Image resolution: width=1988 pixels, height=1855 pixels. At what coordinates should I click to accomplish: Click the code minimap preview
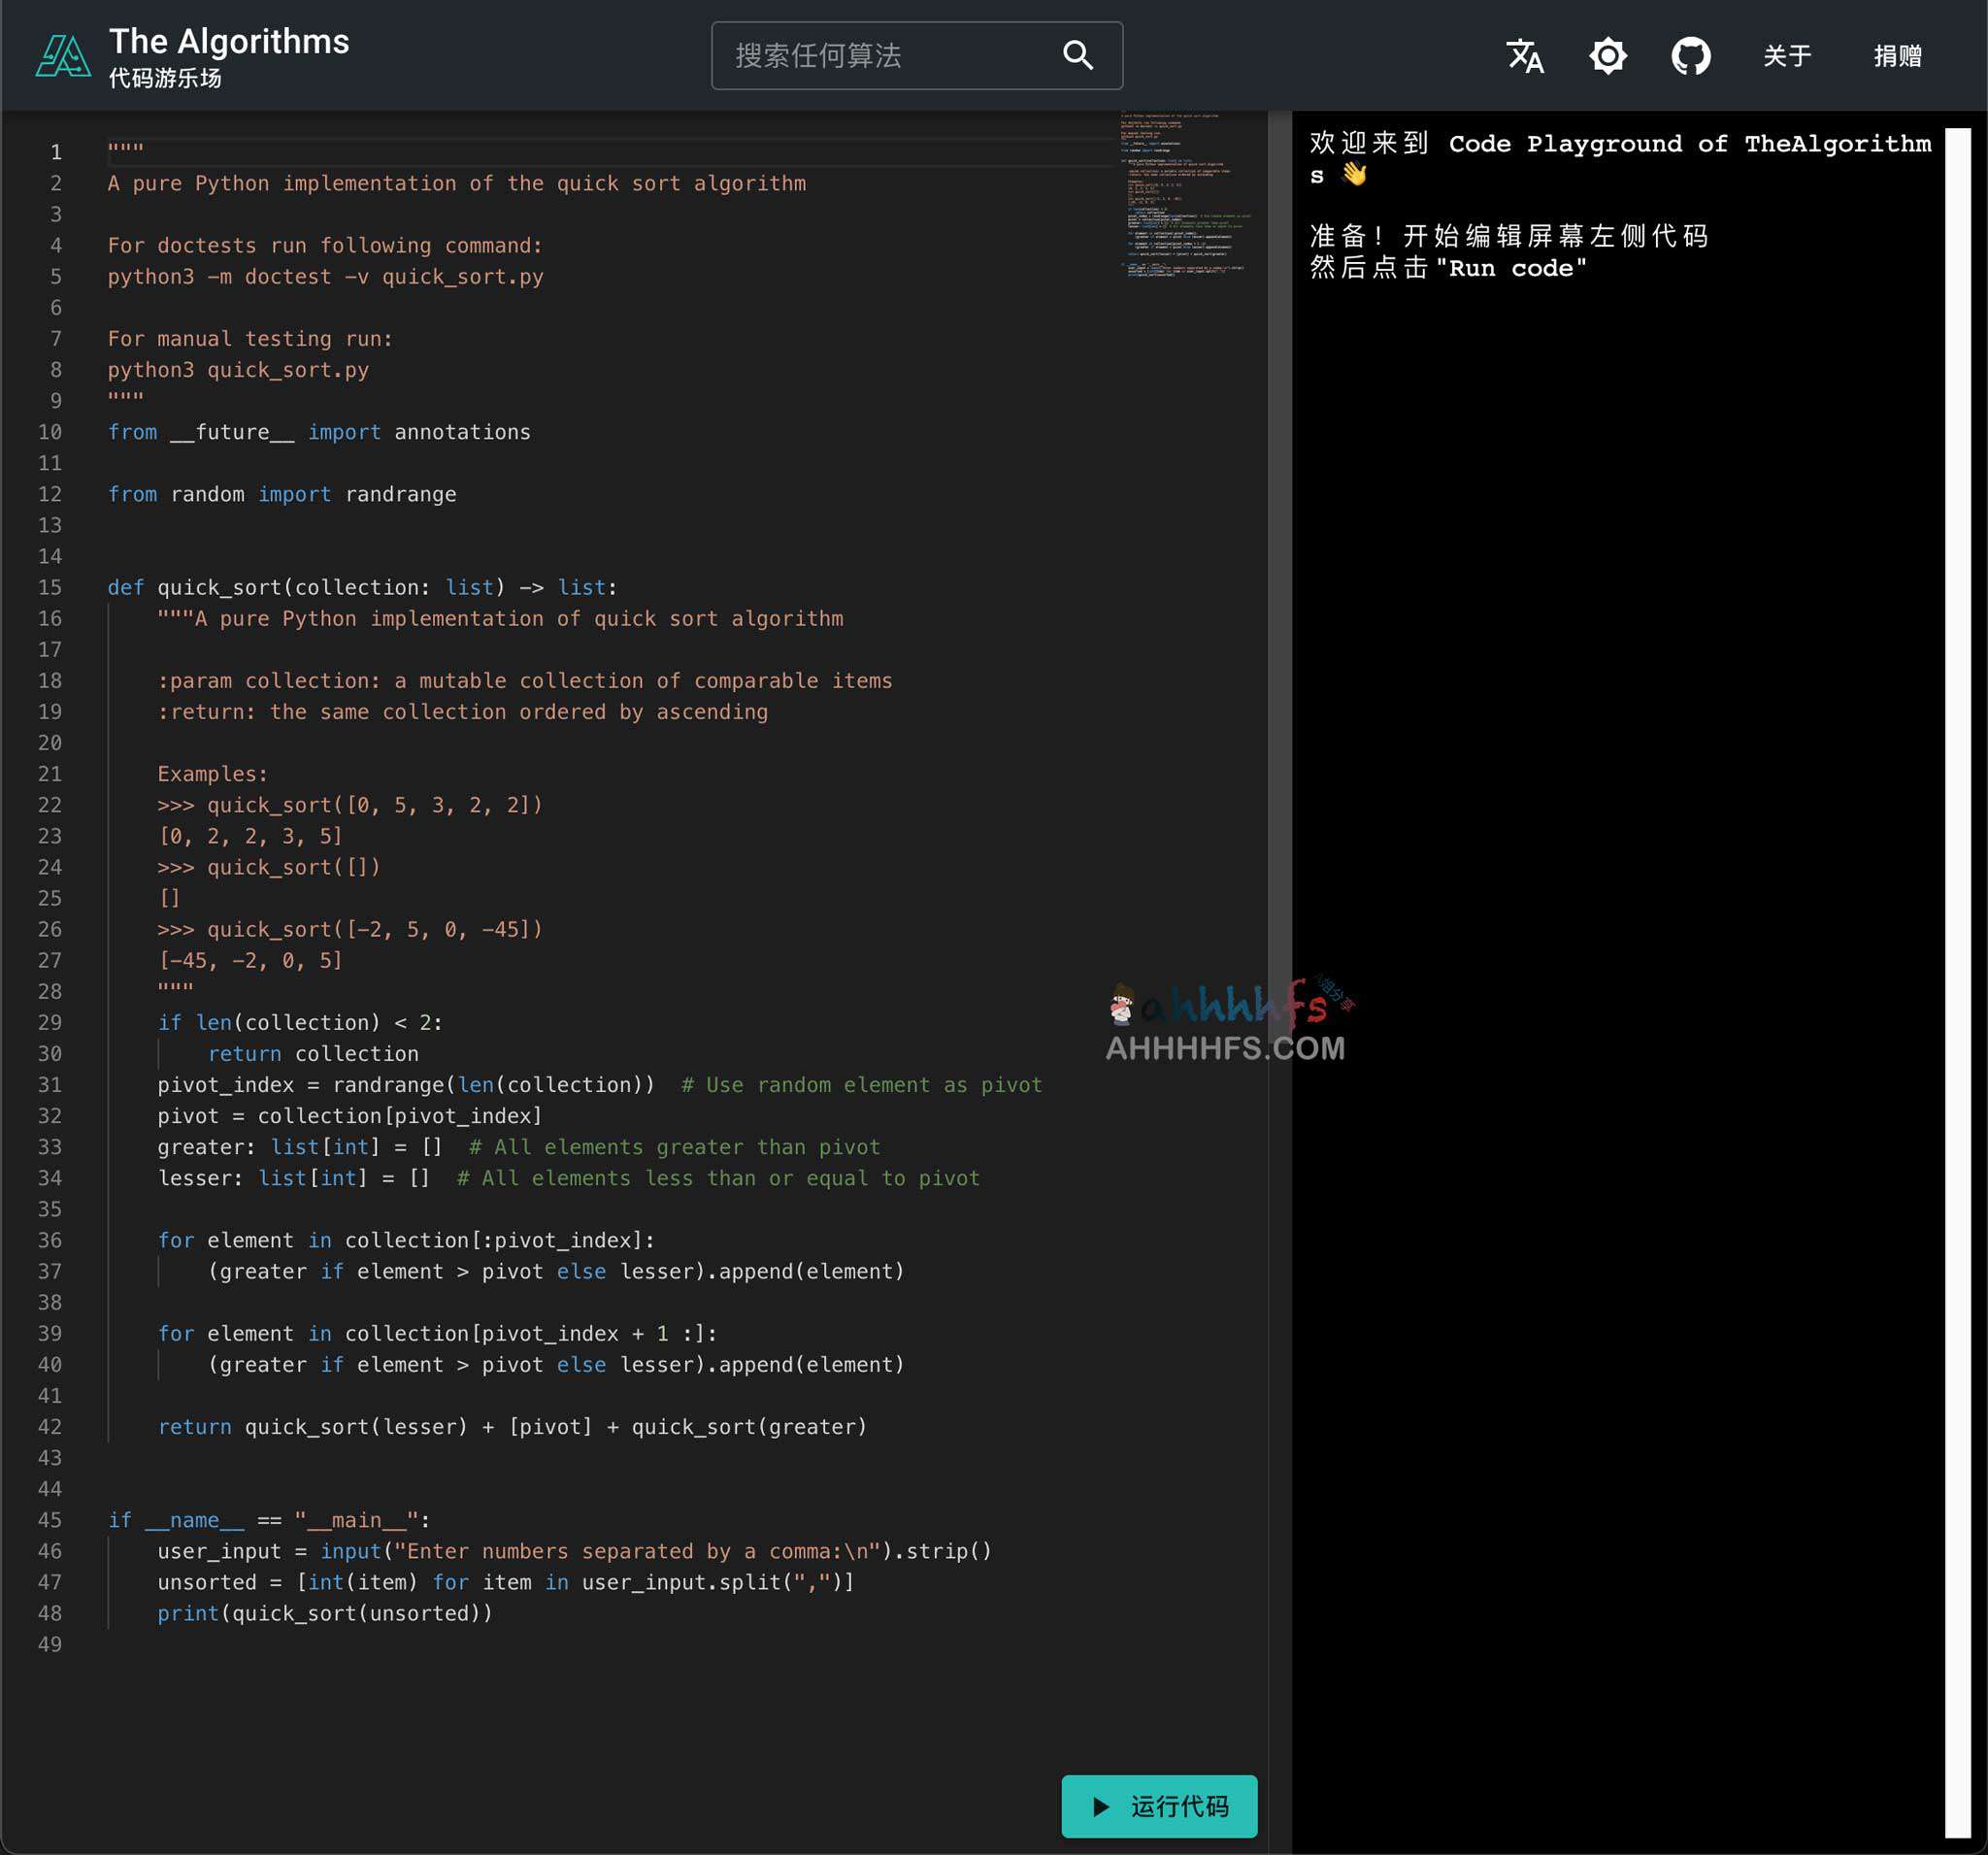point(1184,195)
